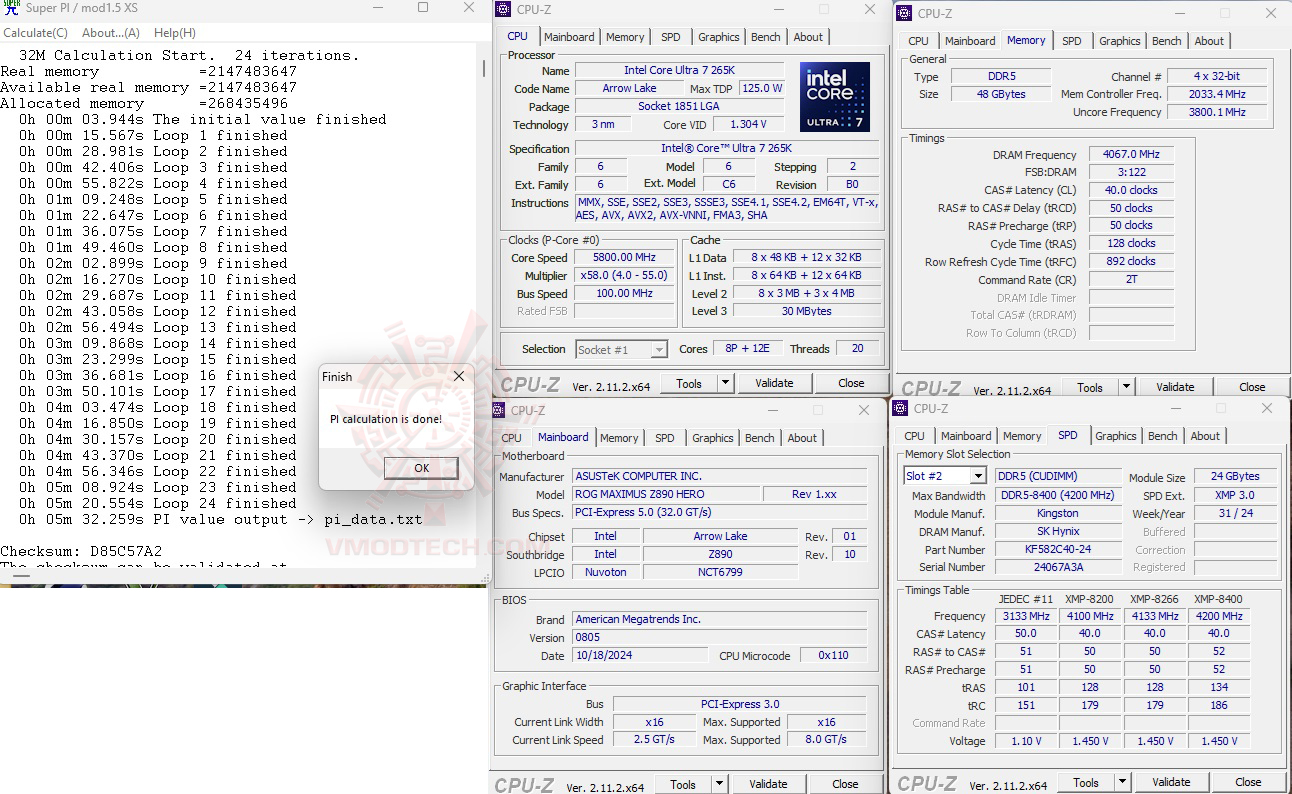Click the Close button in the SPD slot window
Viewport: 1292px width, 794px height.
pos(1248,782)
